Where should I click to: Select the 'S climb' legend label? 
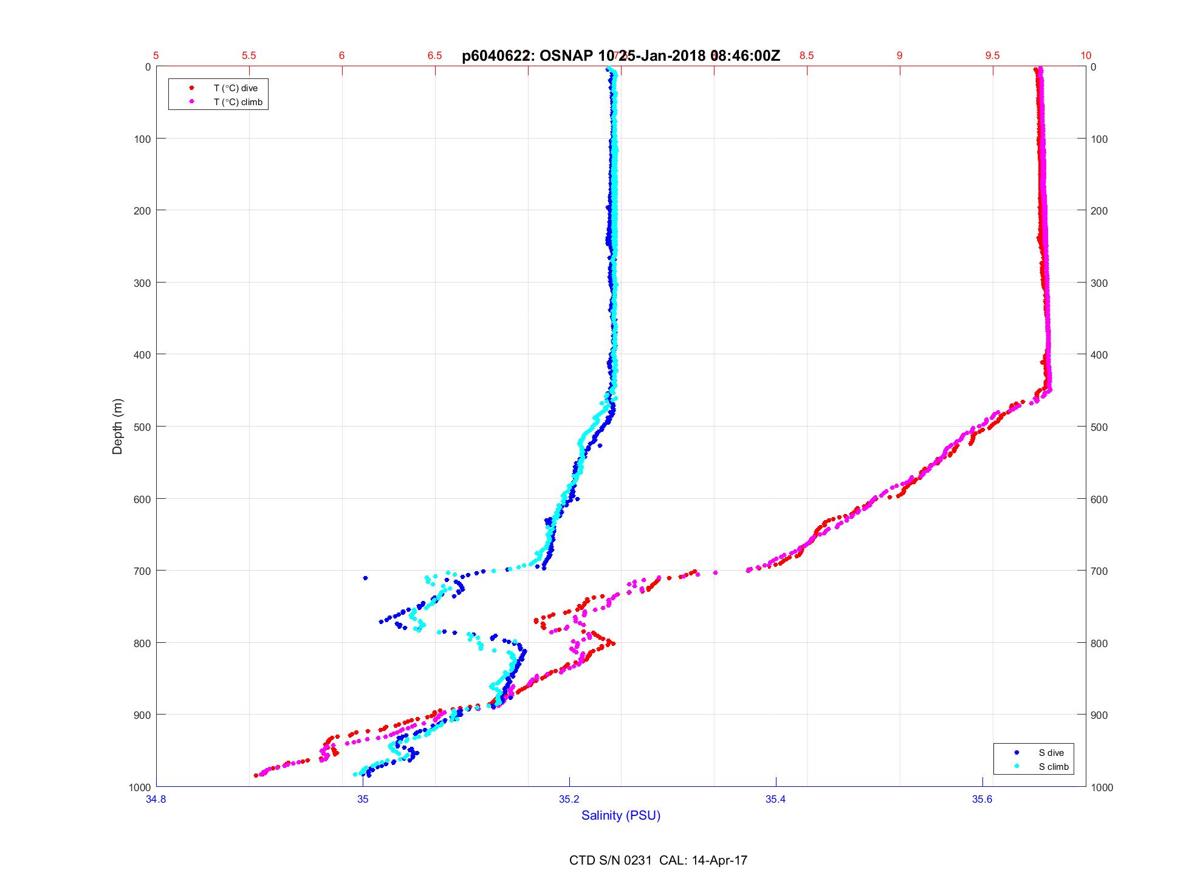point(1054,766)
